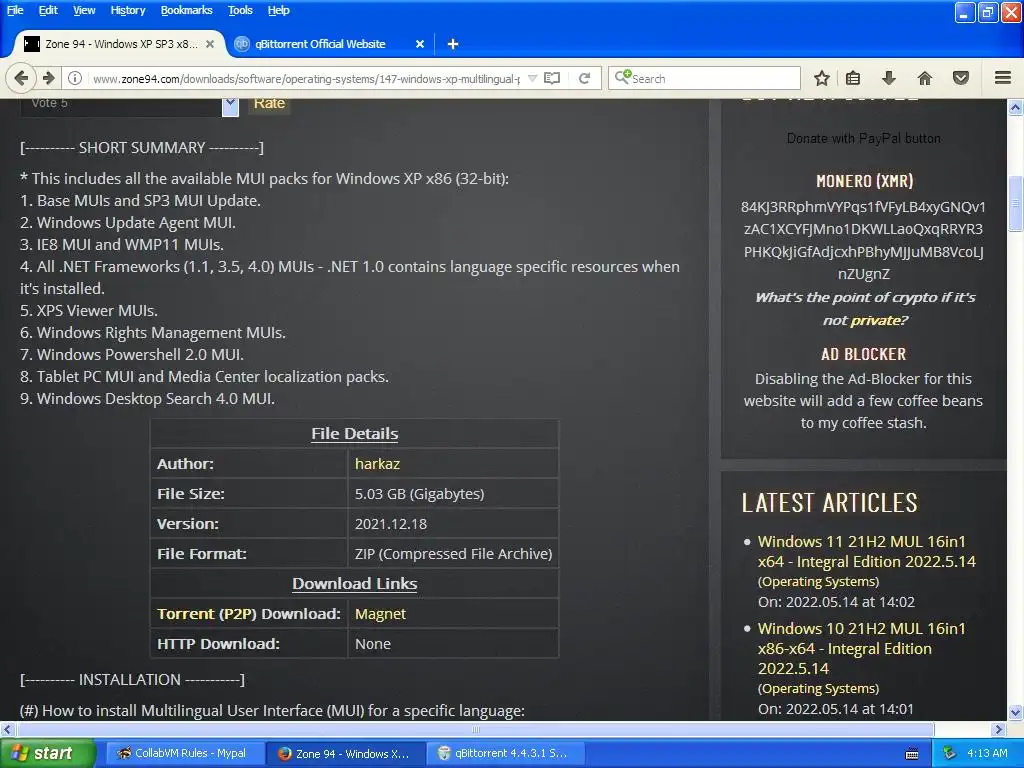The height and width of the screenshot is (768, 1024).
Task: Open the Help menu
Action: (x=278, y=10)
